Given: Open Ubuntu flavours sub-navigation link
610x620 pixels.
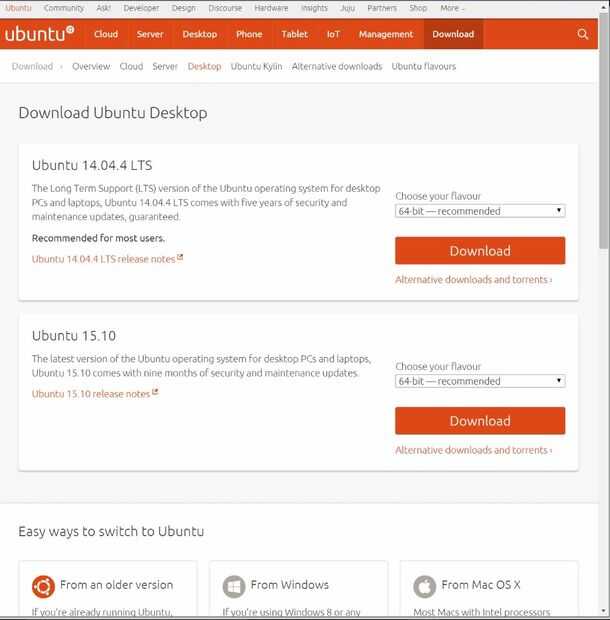Looking at the screenshot, I should (x=424, y=66).
